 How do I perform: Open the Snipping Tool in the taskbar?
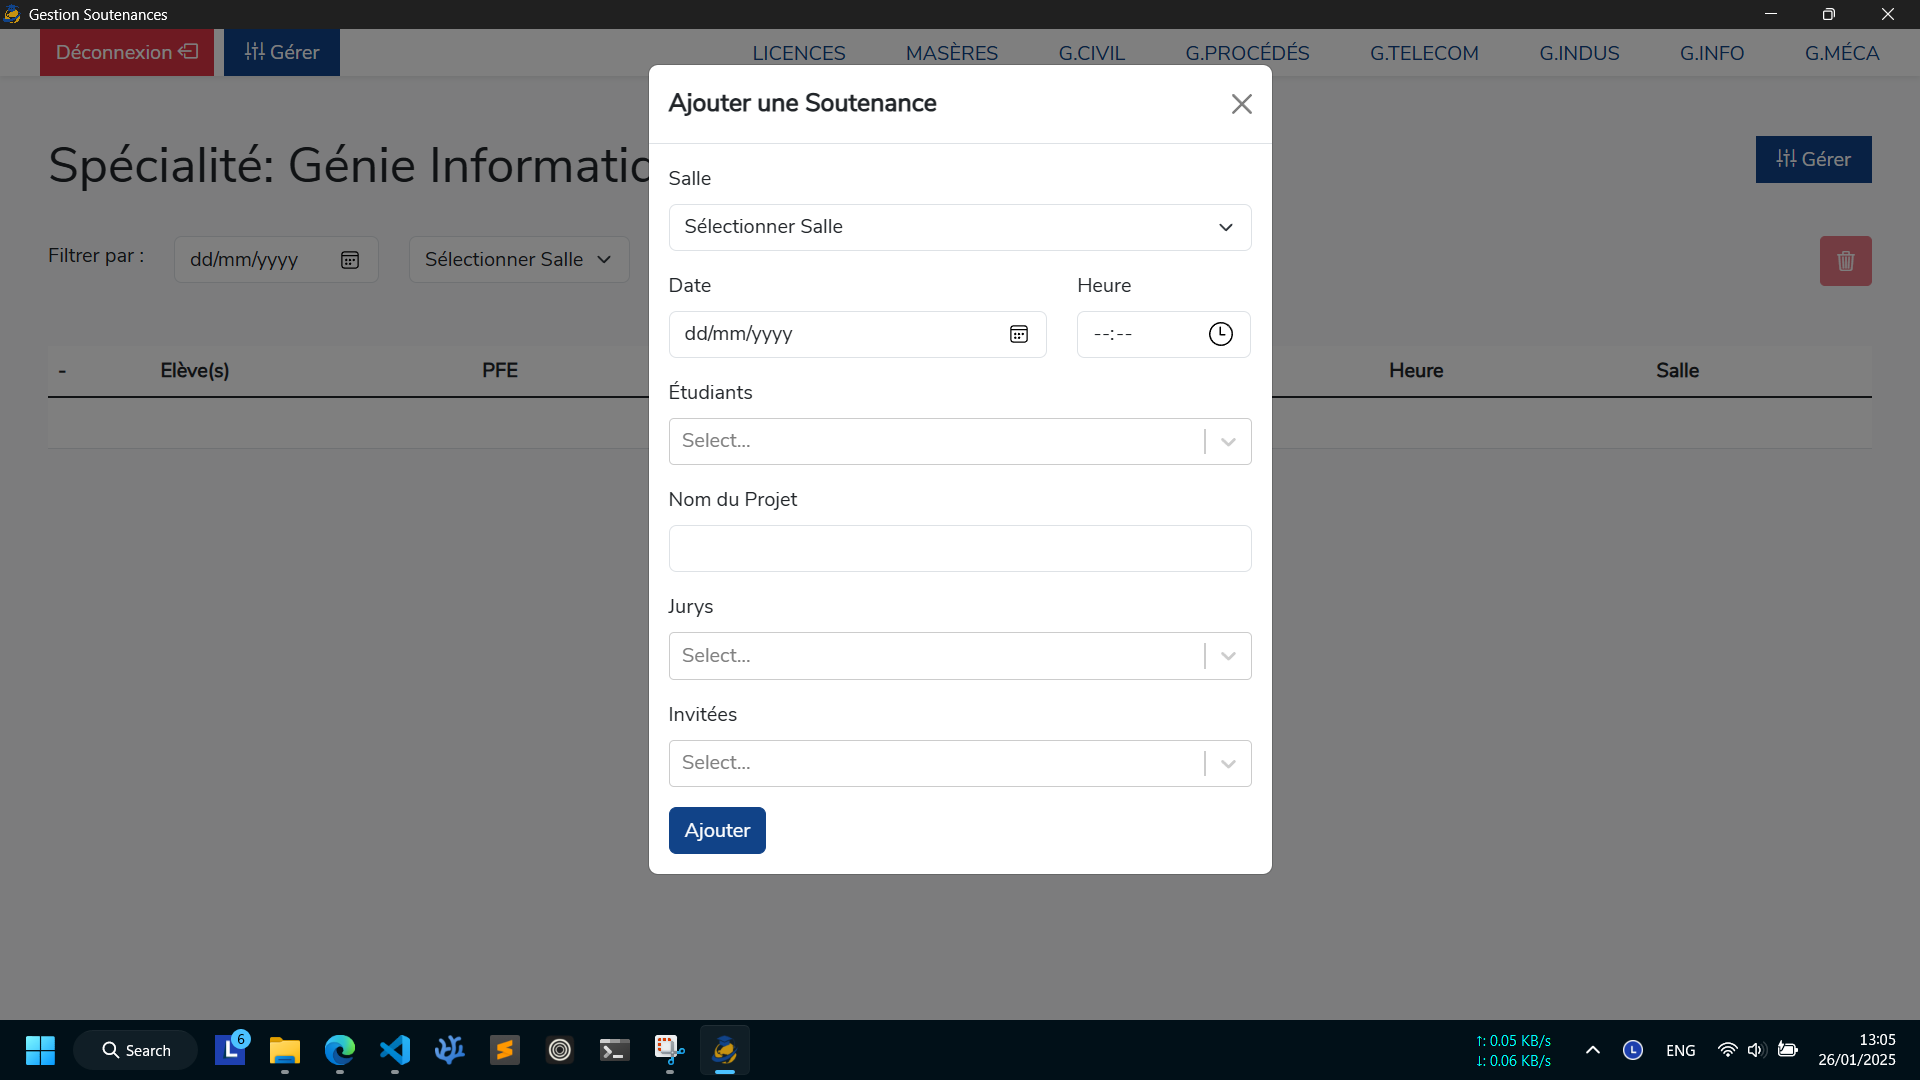[670, 1050]
